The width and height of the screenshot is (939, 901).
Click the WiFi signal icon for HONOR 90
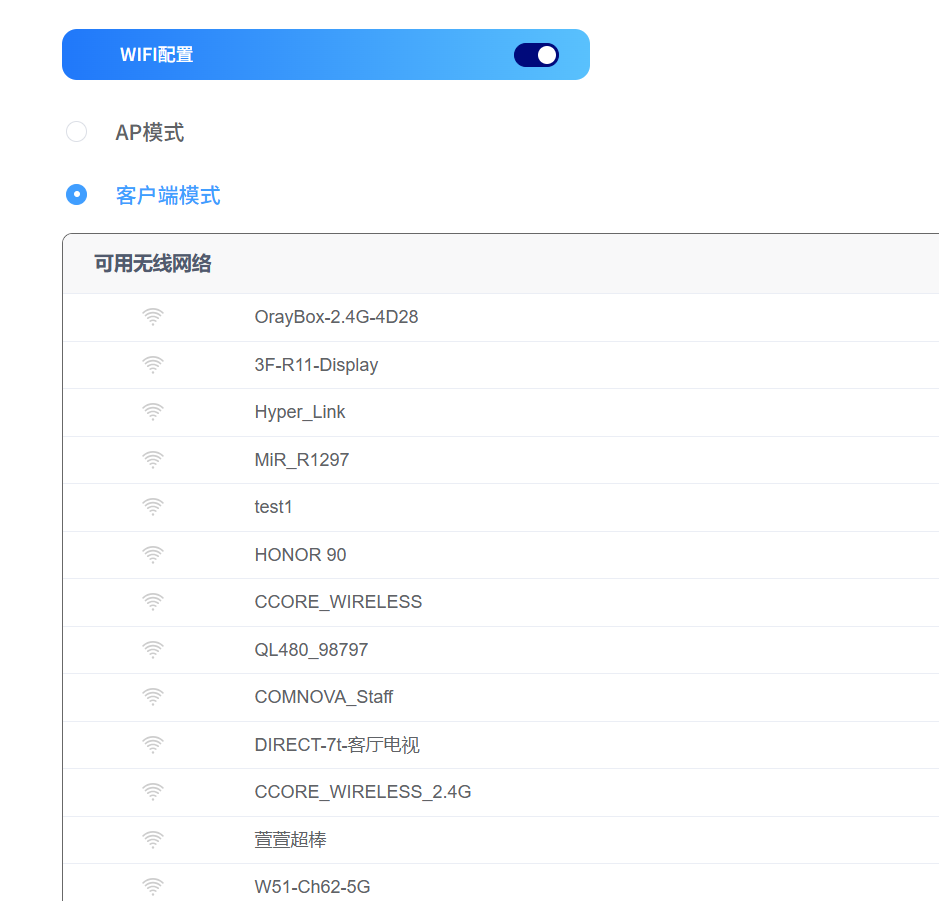pyautogui.click(x=153, y=555)
